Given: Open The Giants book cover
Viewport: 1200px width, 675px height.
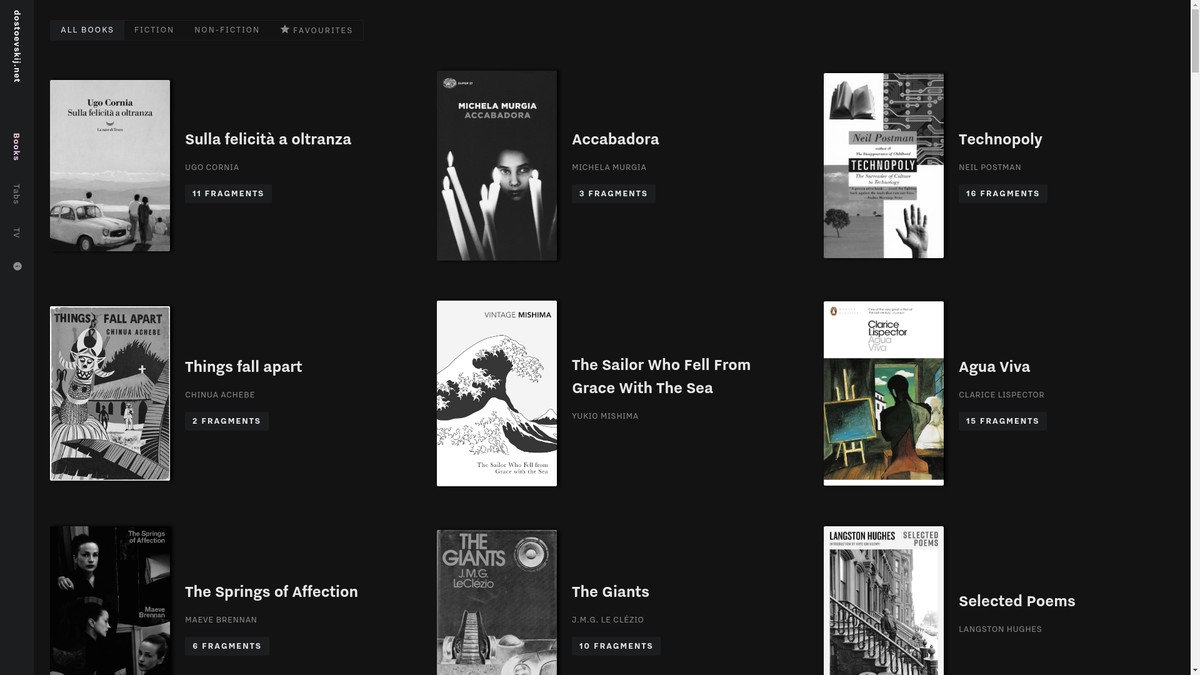Looking at the screenshot, I should [x=497, y=602].
